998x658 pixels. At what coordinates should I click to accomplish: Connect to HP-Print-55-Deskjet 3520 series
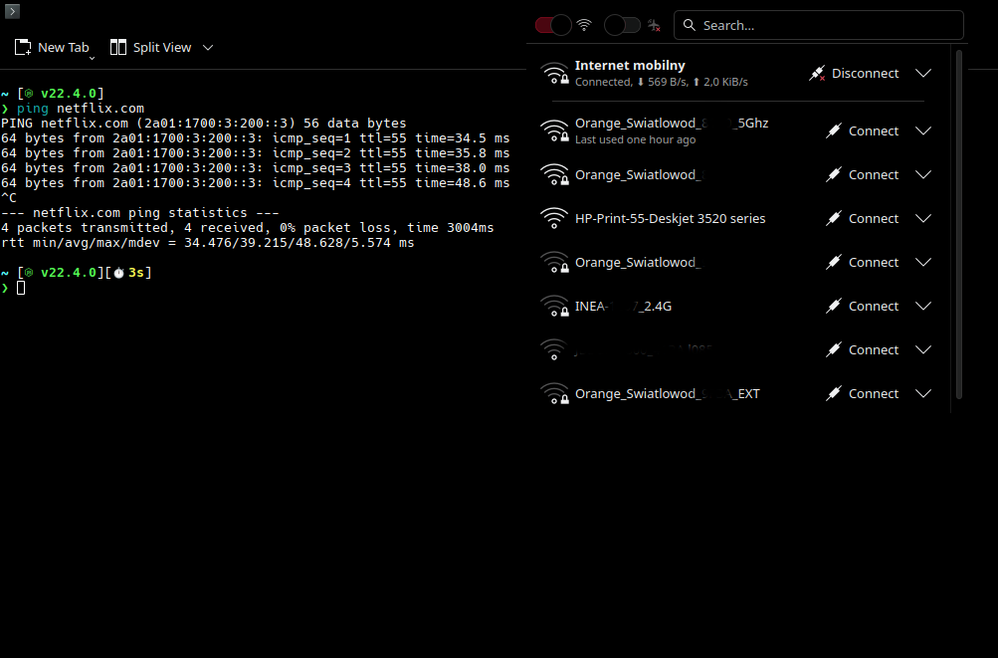coord(862,218)
